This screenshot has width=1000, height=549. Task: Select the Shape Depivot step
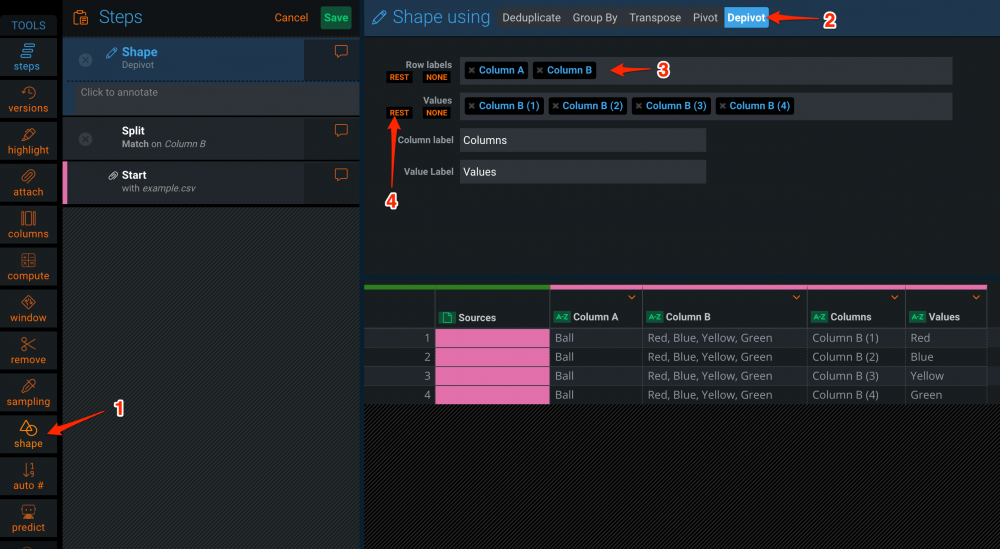[x=184, y=59]
